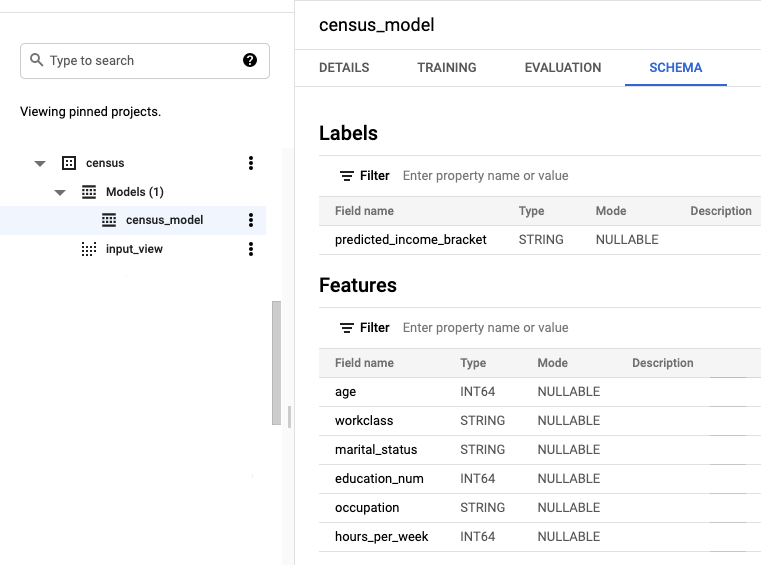761x565 pixels.
Task: Click the occupation field name
Action: [367, 508]
